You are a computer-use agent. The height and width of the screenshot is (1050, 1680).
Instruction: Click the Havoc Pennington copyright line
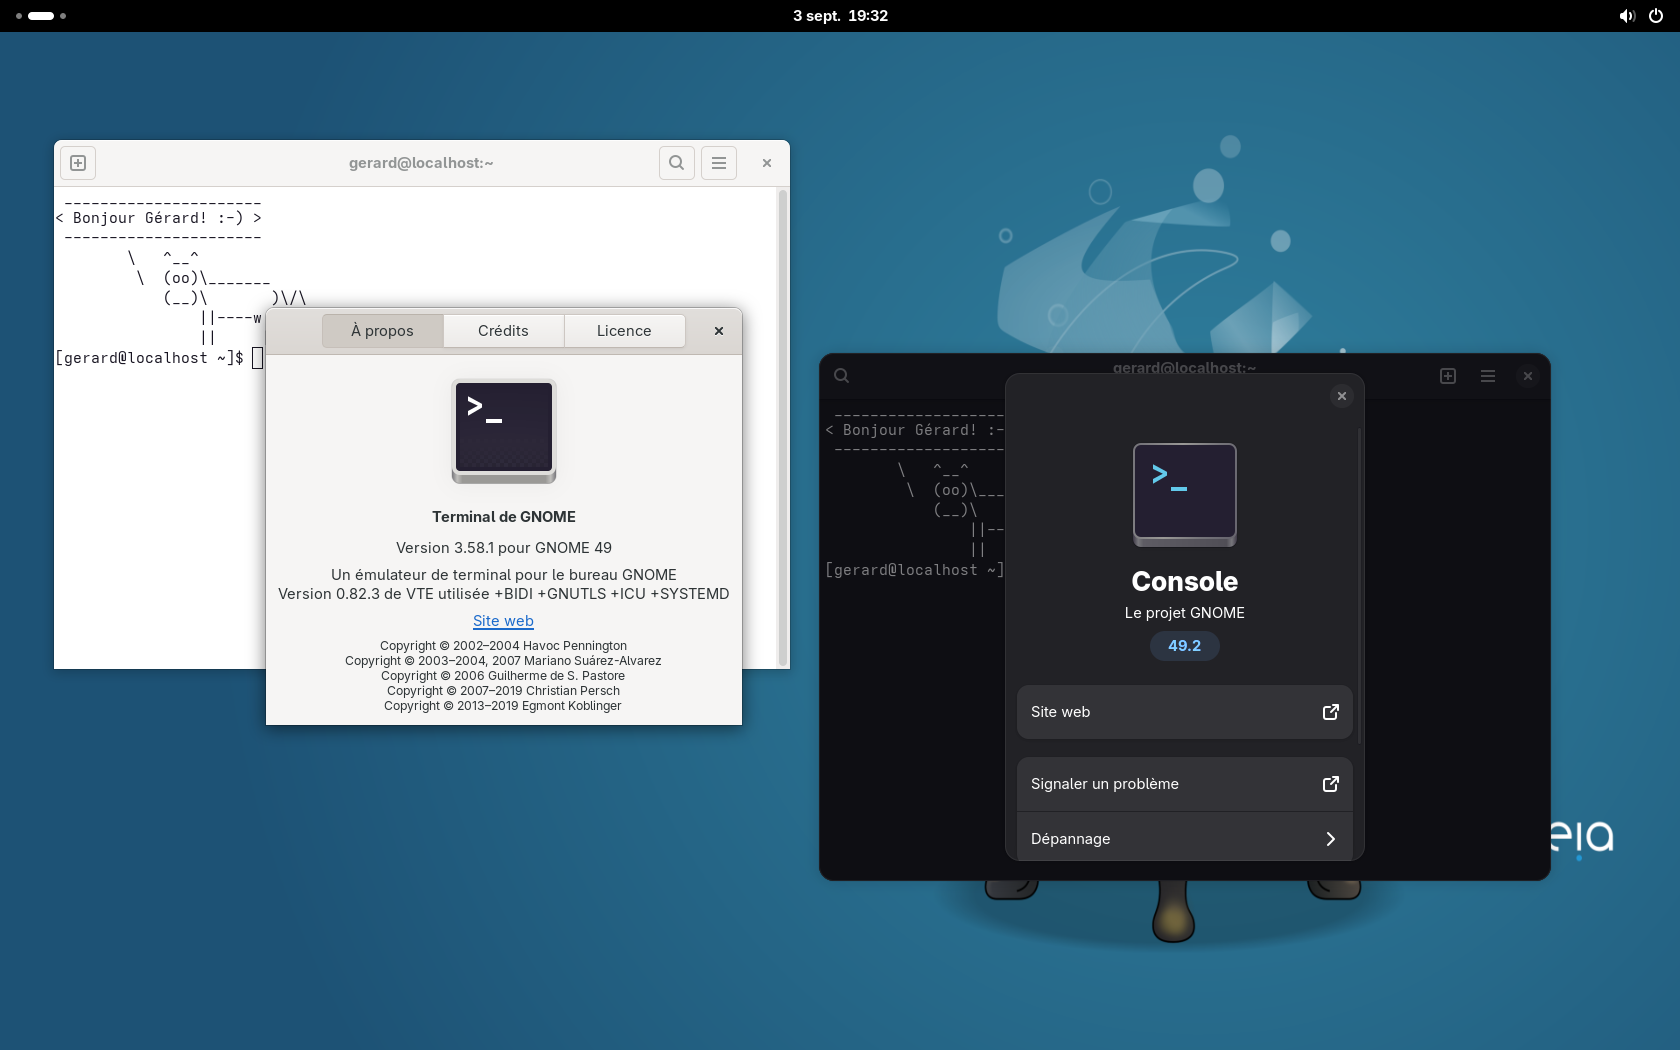[503, 646]
